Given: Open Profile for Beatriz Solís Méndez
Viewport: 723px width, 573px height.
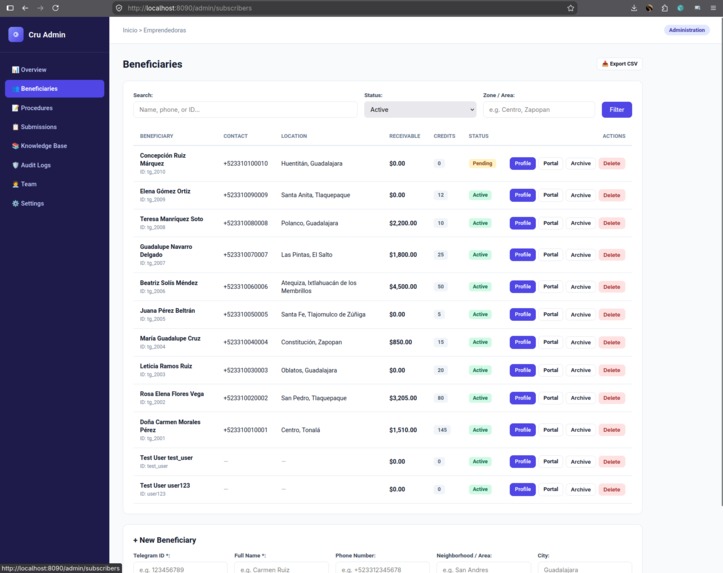Looking at the screenshot, I should [522, 287].
